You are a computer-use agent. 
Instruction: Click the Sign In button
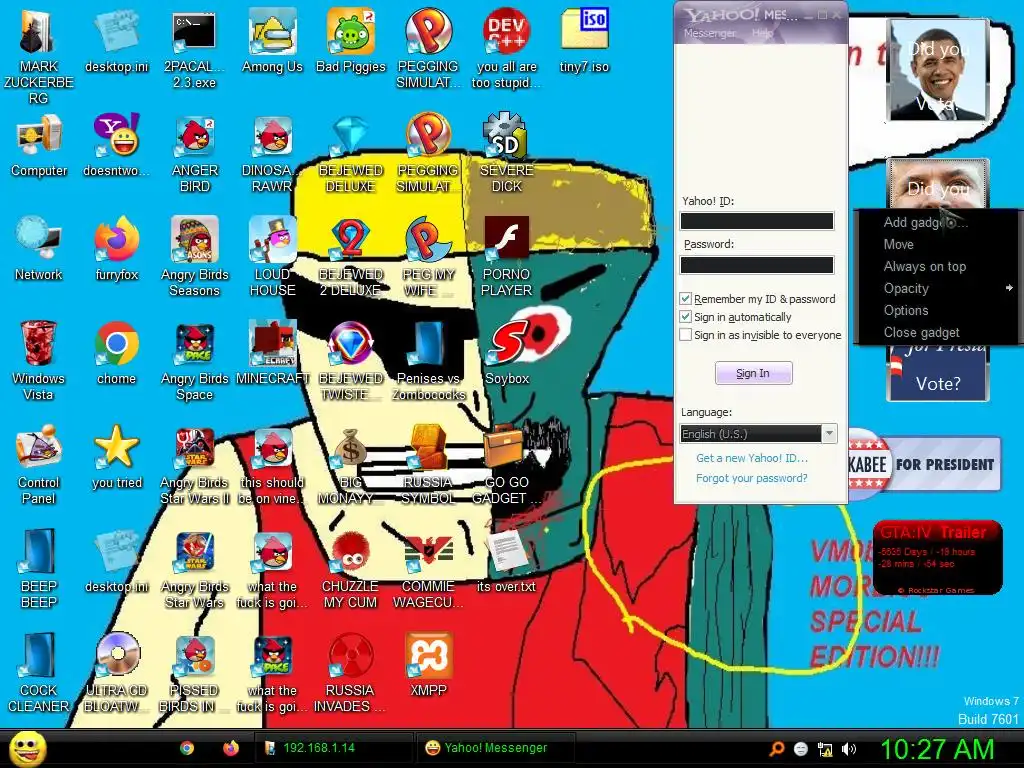point(754,373)
